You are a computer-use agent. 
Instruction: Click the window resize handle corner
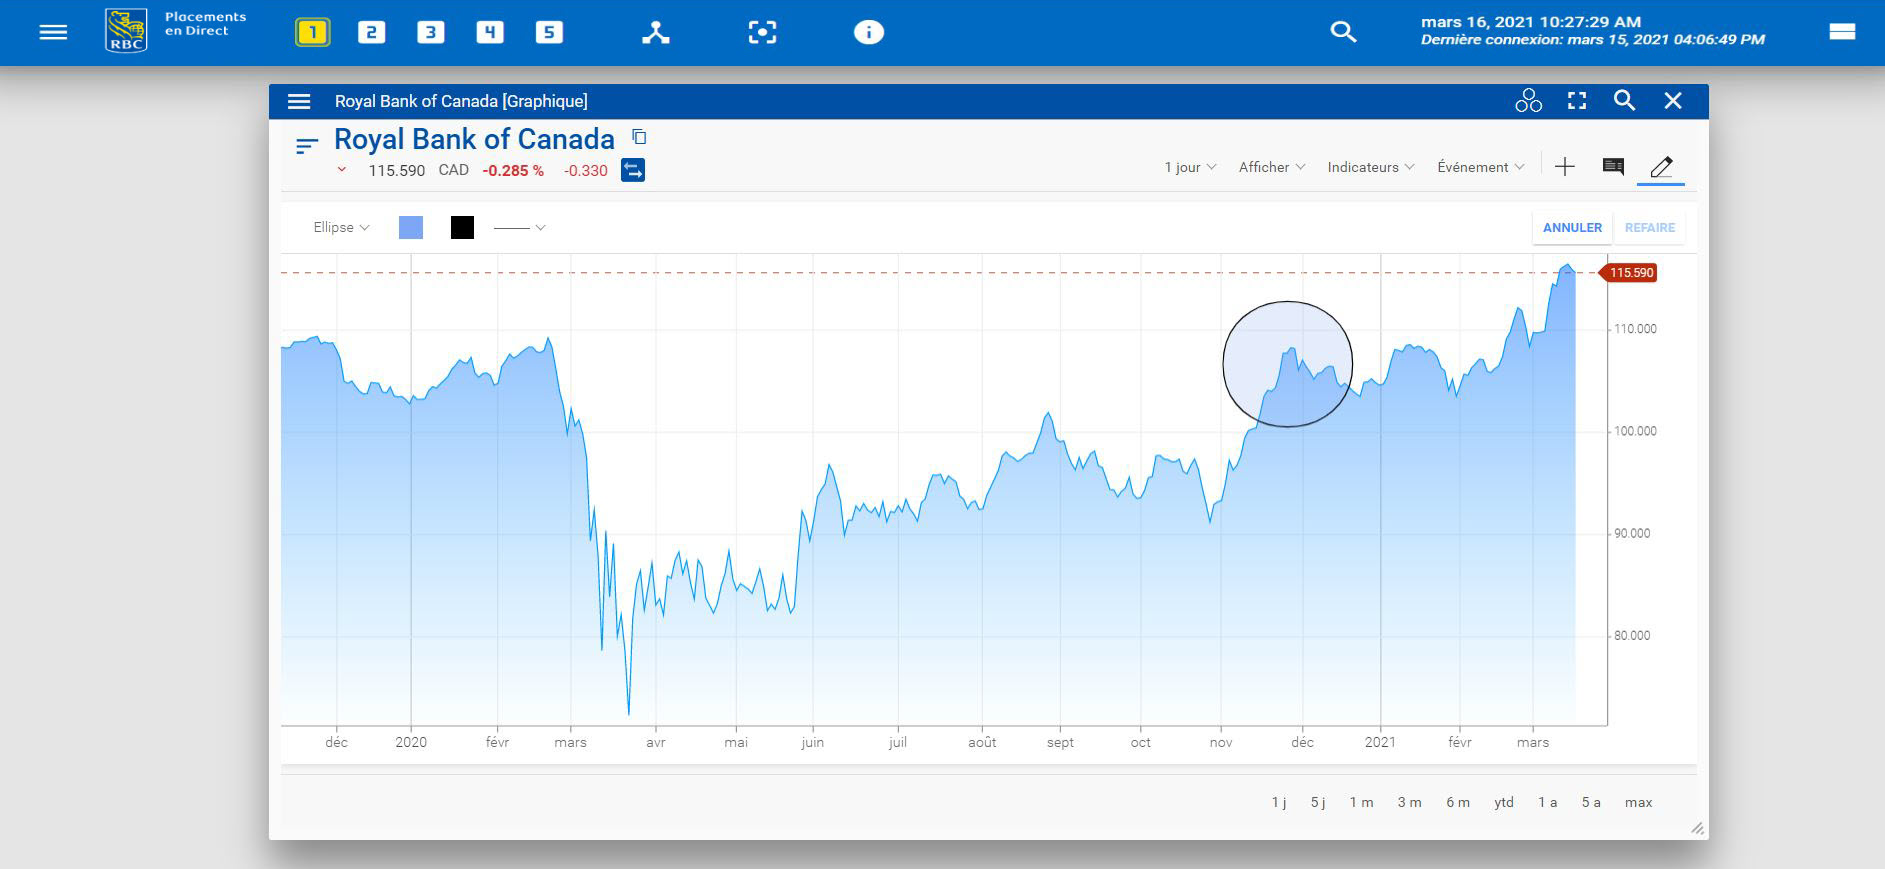[1696, 828]
